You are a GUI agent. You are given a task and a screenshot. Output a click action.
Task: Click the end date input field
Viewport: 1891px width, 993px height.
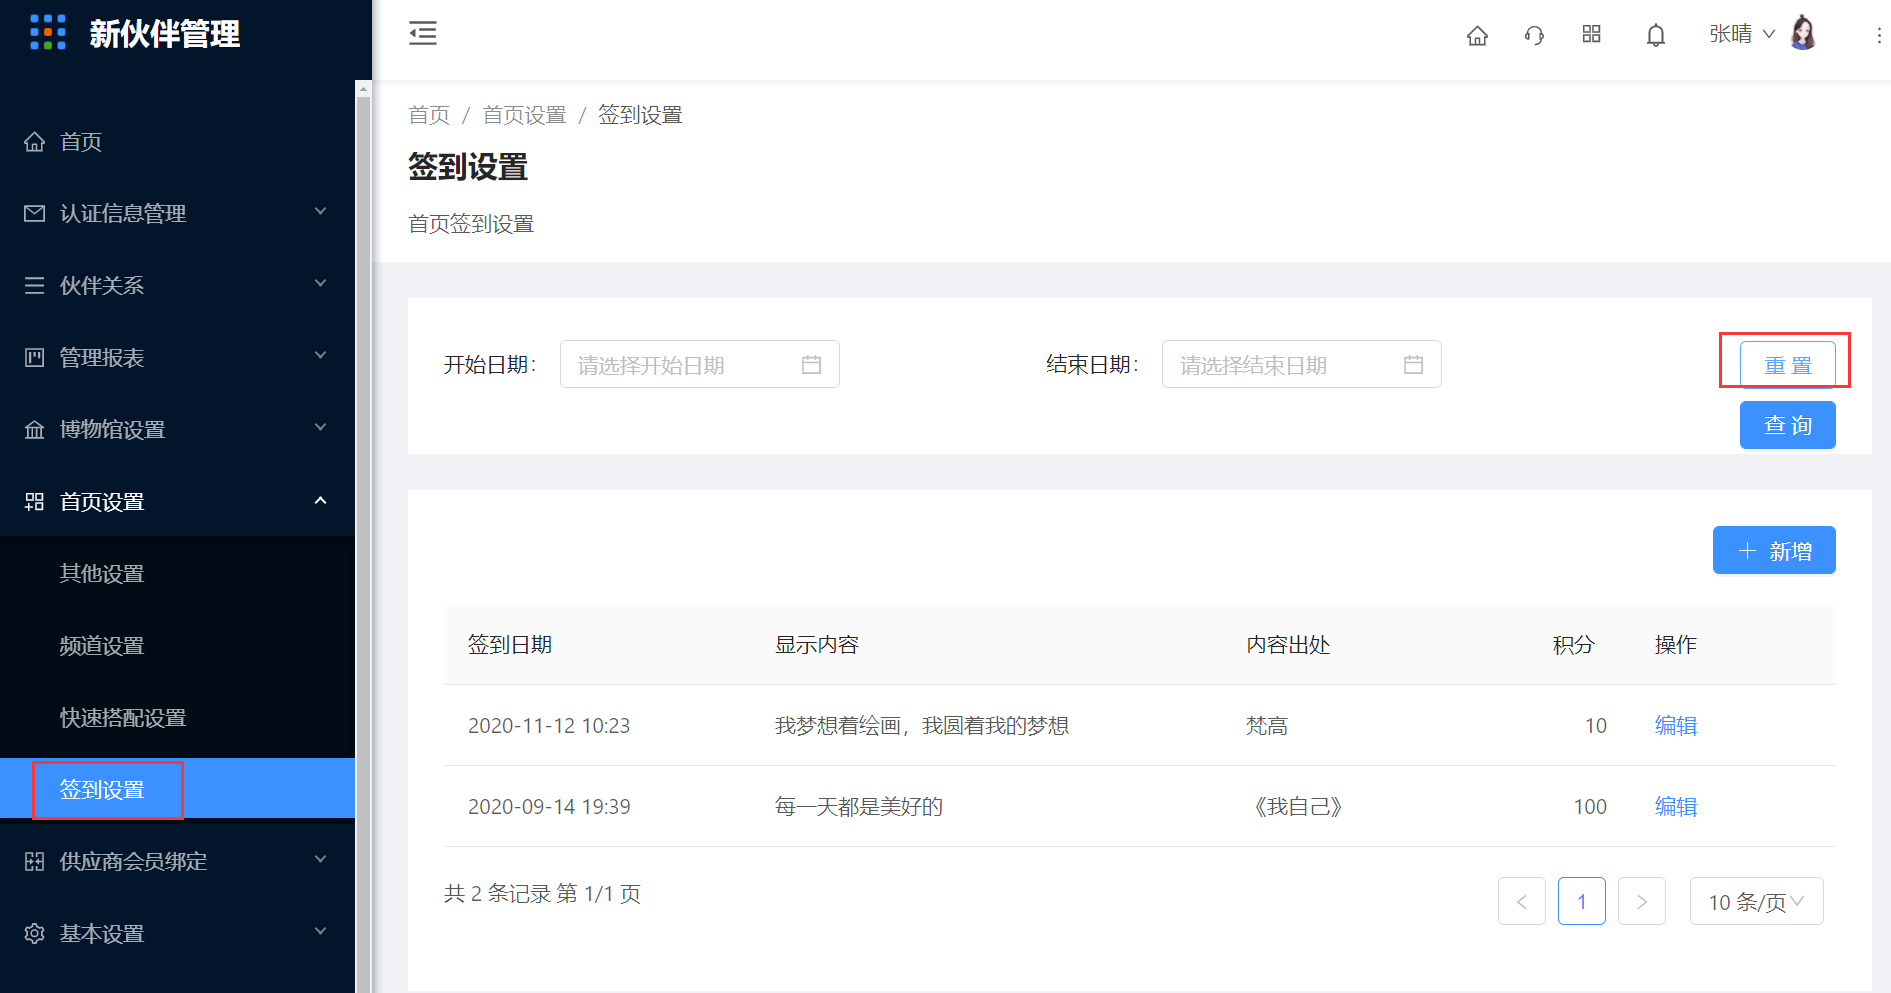[x=1301, y=364]
